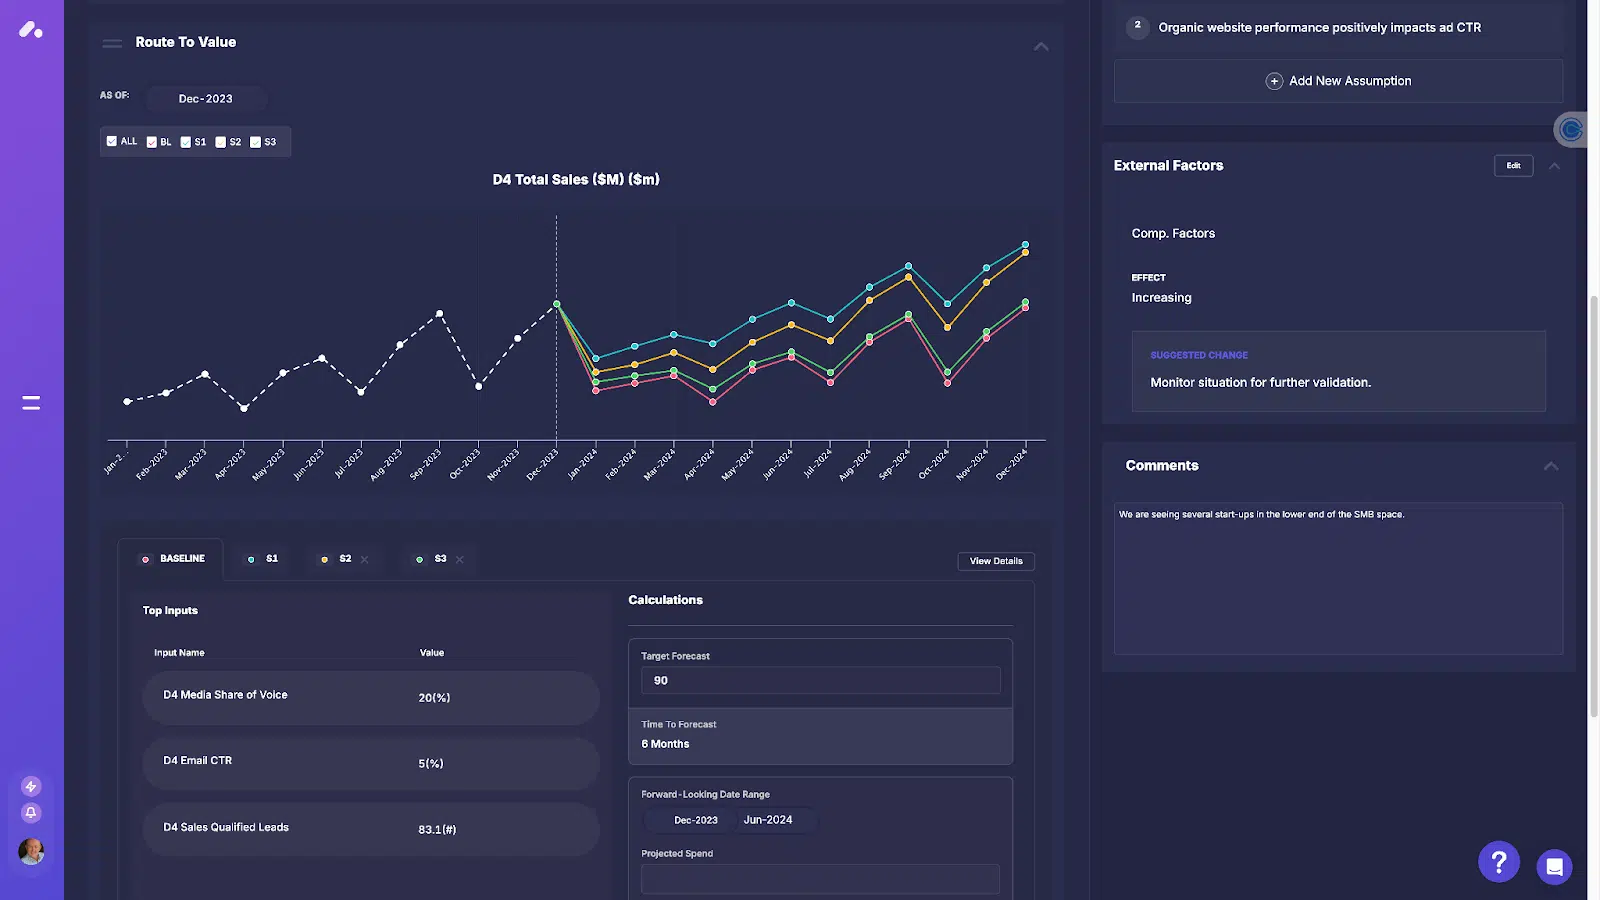Select the D4 Sales Qualified Leads row
Screen dimensions: 1600x900
[x=371, y=829]
